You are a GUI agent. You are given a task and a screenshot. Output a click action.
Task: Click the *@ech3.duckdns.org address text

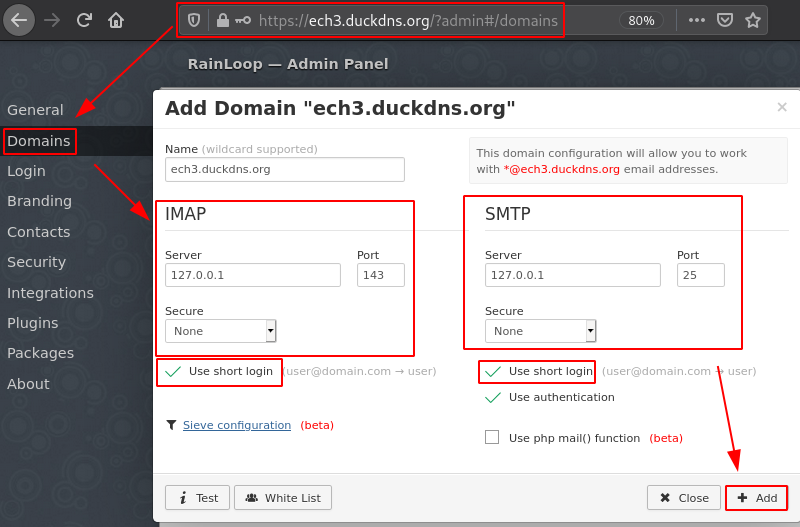point(562,169)
